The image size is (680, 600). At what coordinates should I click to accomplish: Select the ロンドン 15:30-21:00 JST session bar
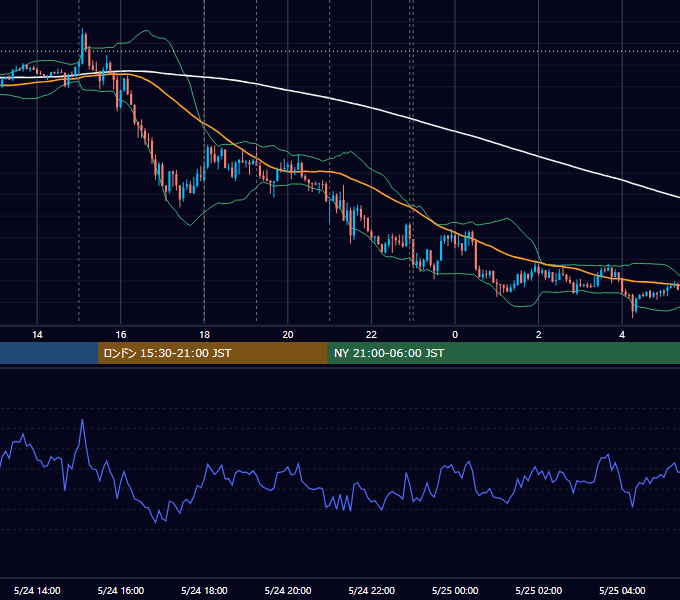212,353
